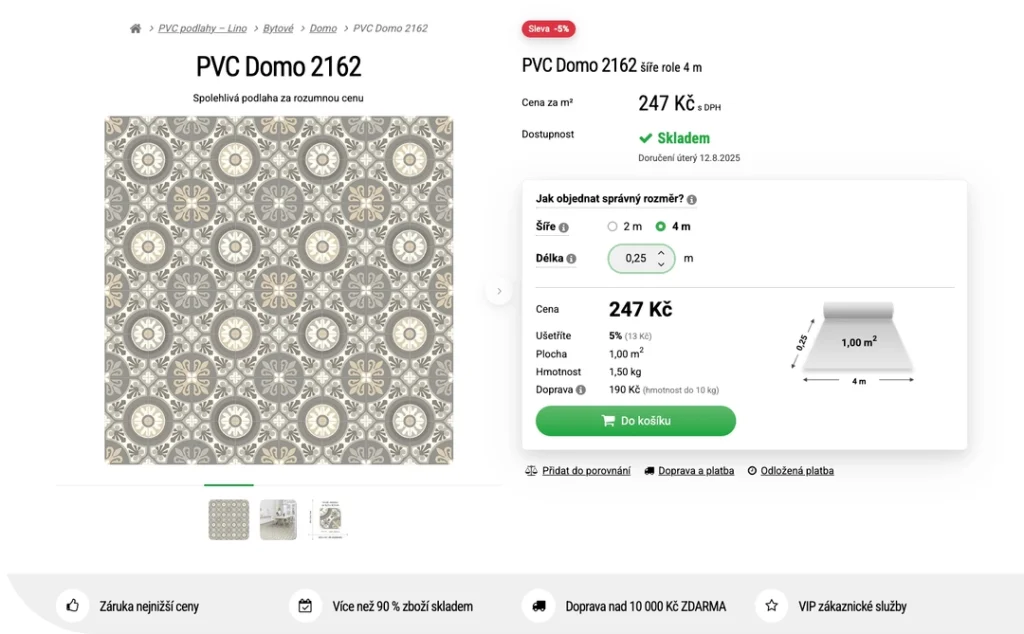Viewport: 1024px width, 634px height.
Task: Open the 'Přidat do porovnání' link
Action: [x=586, y=471]
